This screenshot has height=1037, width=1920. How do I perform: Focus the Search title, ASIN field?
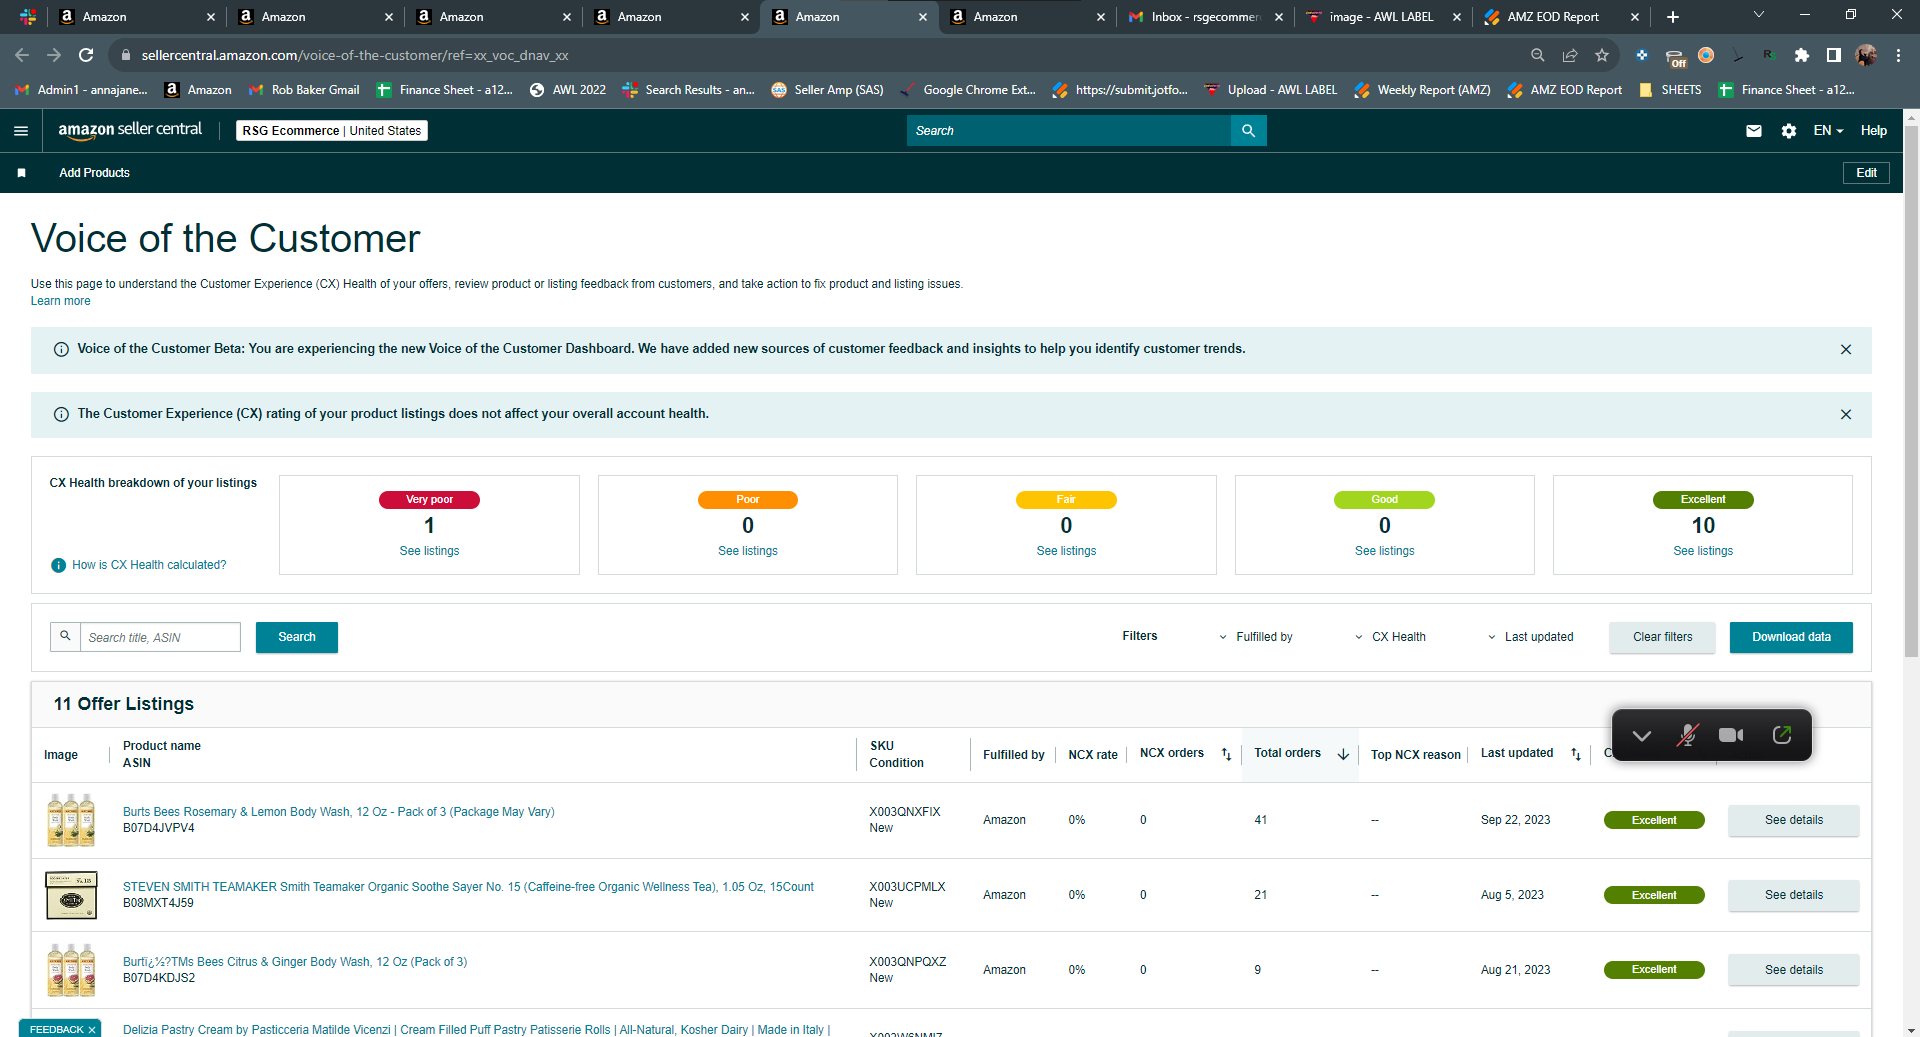point(160,637)
